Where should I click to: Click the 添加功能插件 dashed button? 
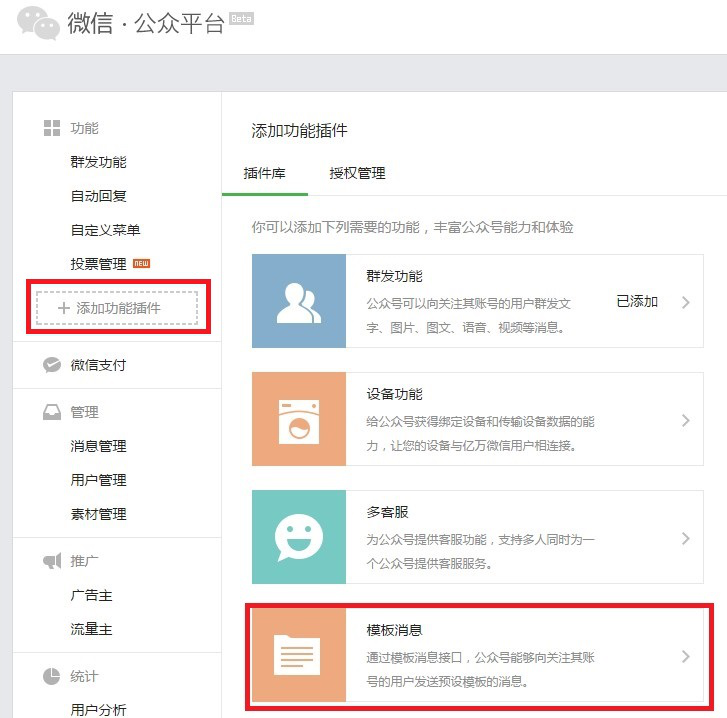click(x=117, y=308)
